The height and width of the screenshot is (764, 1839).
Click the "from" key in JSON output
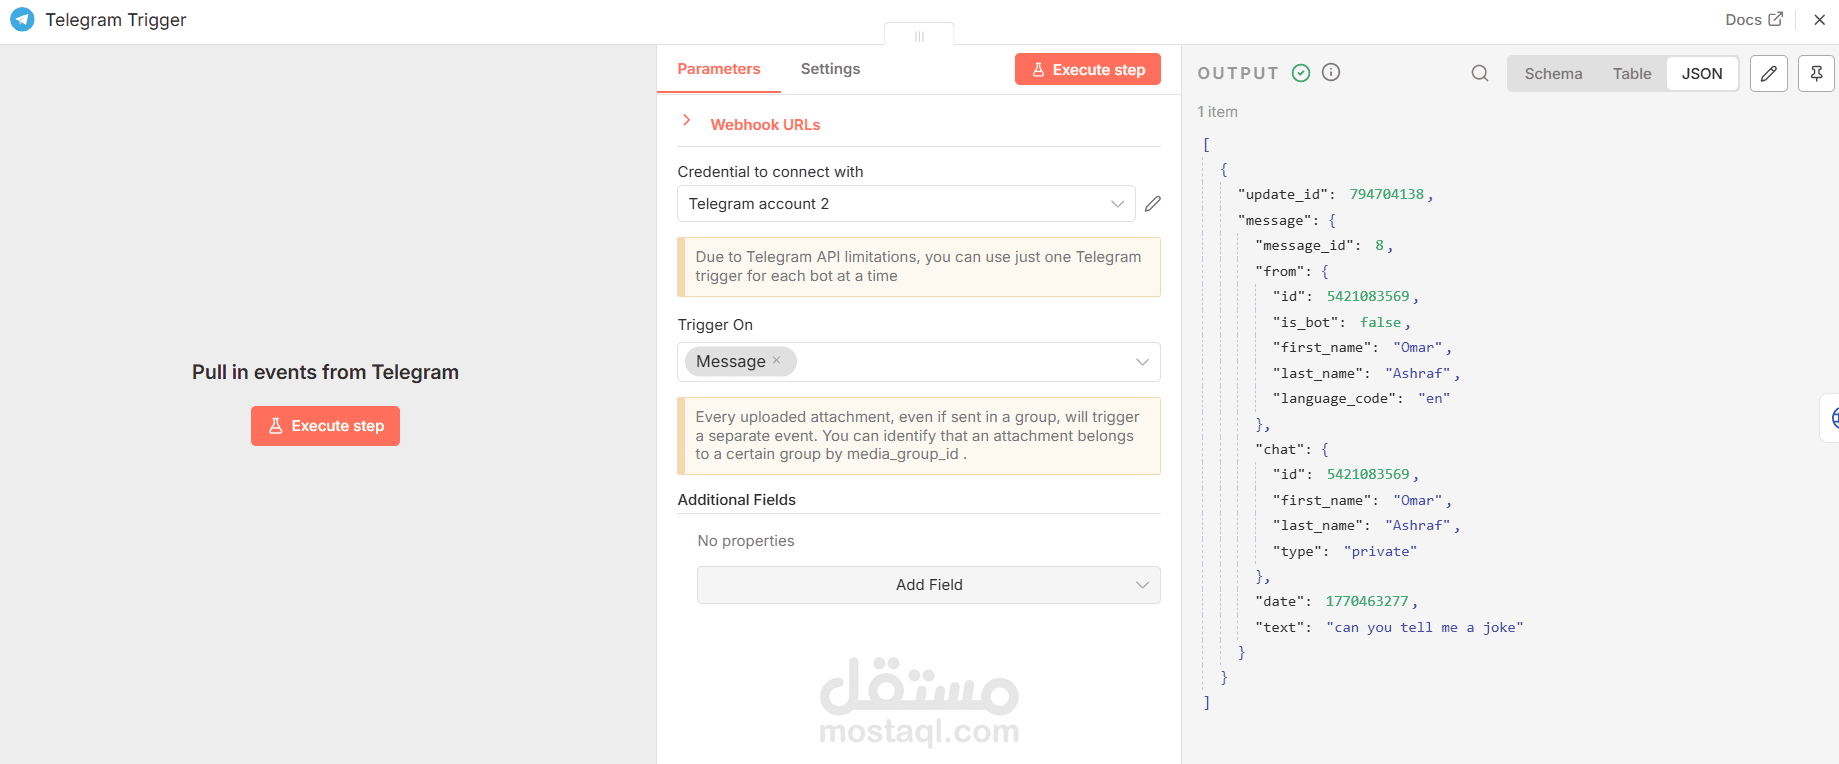[1283, 271]
